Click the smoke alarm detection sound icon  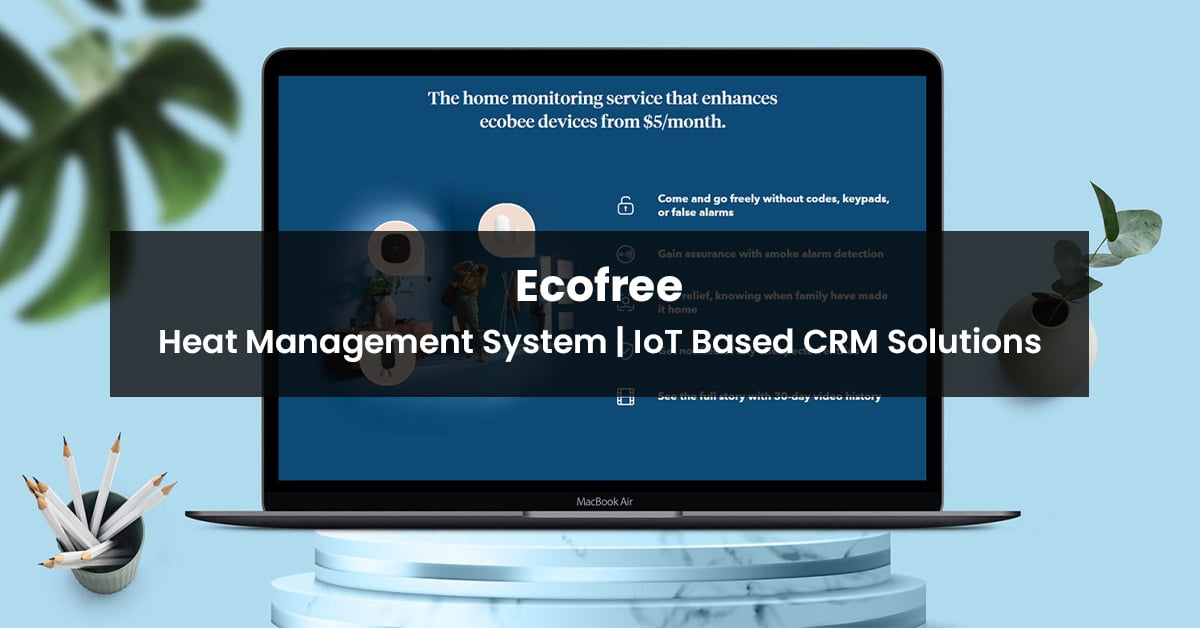[626, 252]
